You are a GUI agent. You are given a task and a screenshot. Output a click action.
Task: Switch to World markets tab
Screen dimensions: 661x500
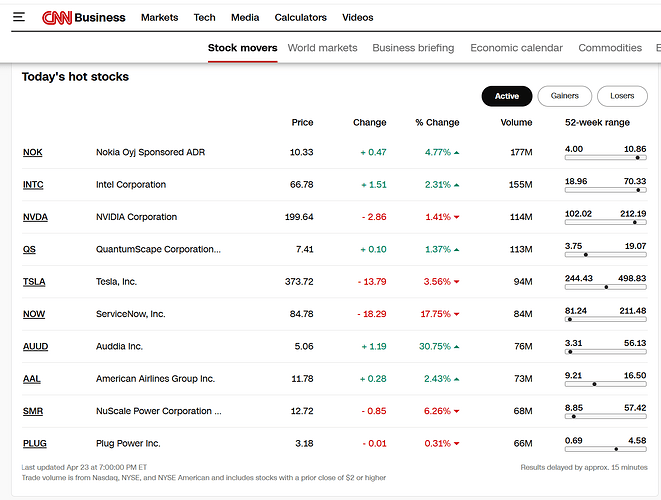pyautogui.click(x=322, y=48)
